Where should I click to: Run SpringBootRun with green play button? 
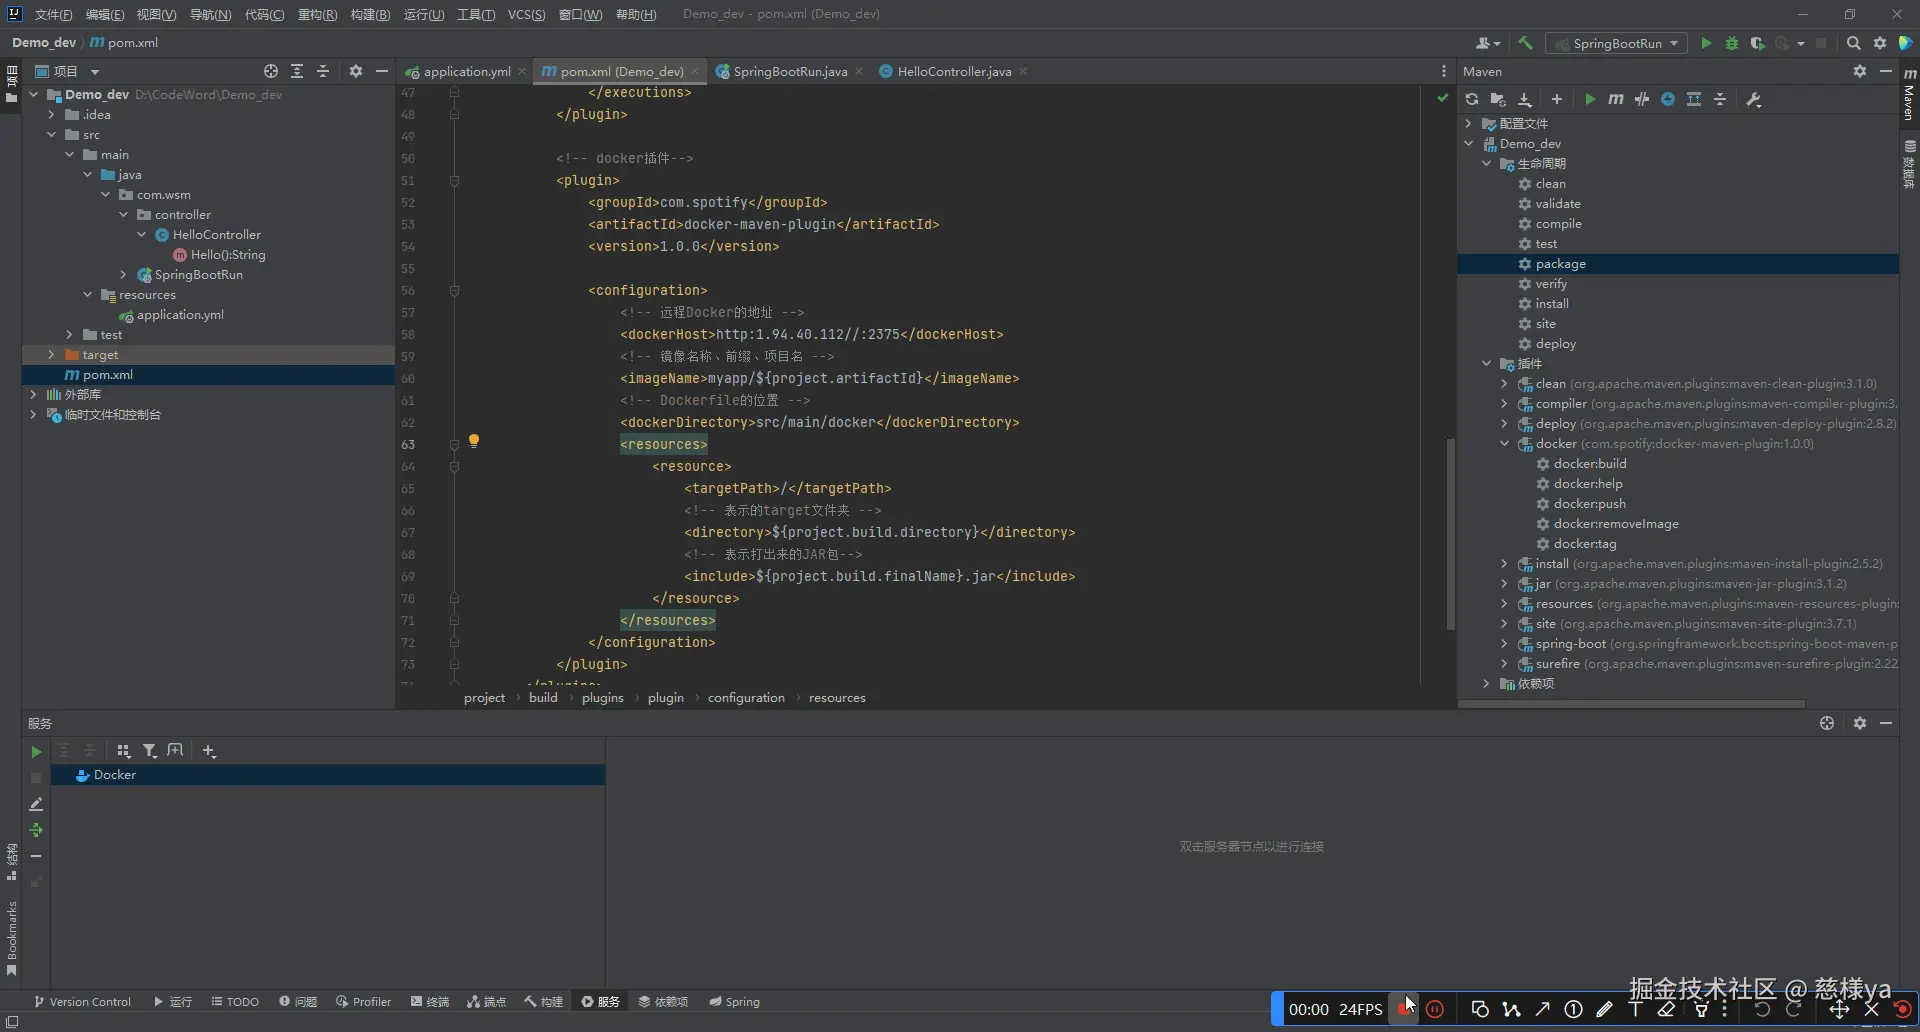pyautogui.click(x=1707, y=43)
